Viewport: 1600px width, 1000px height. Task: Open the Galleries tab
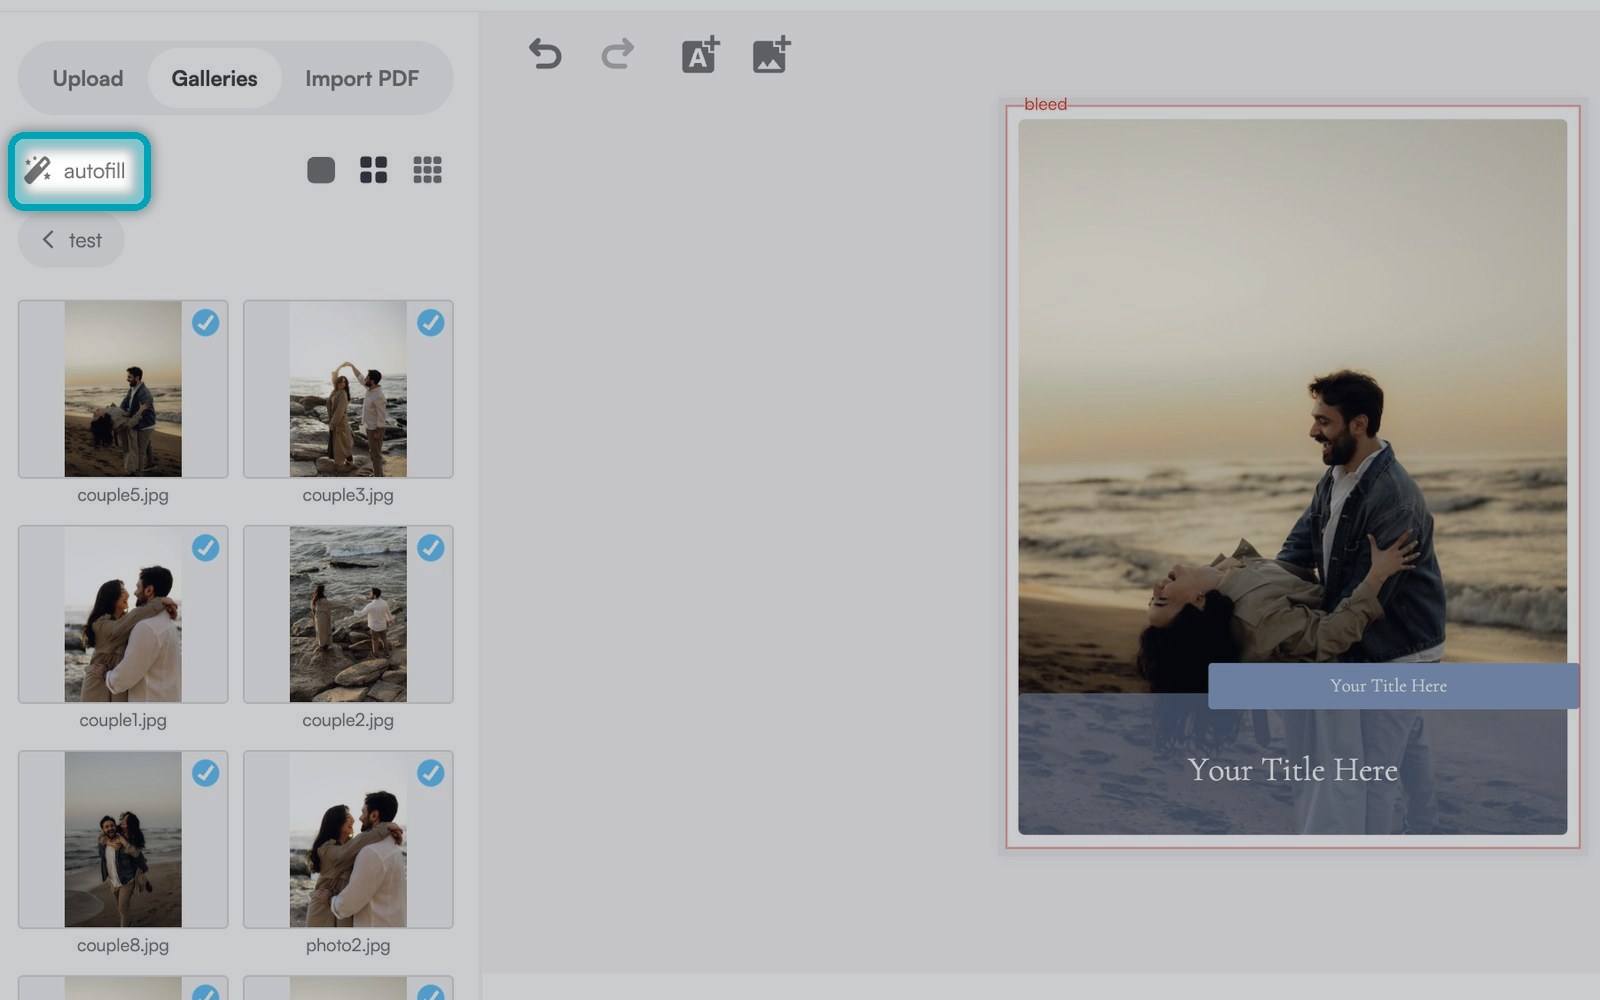click(214, 78)
